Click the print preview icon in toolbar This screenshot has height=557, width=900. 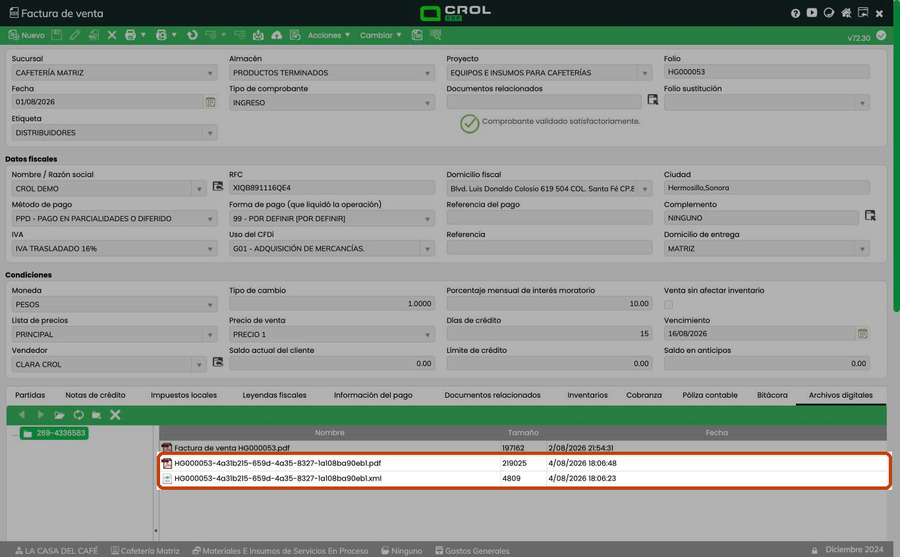point(161,35)
